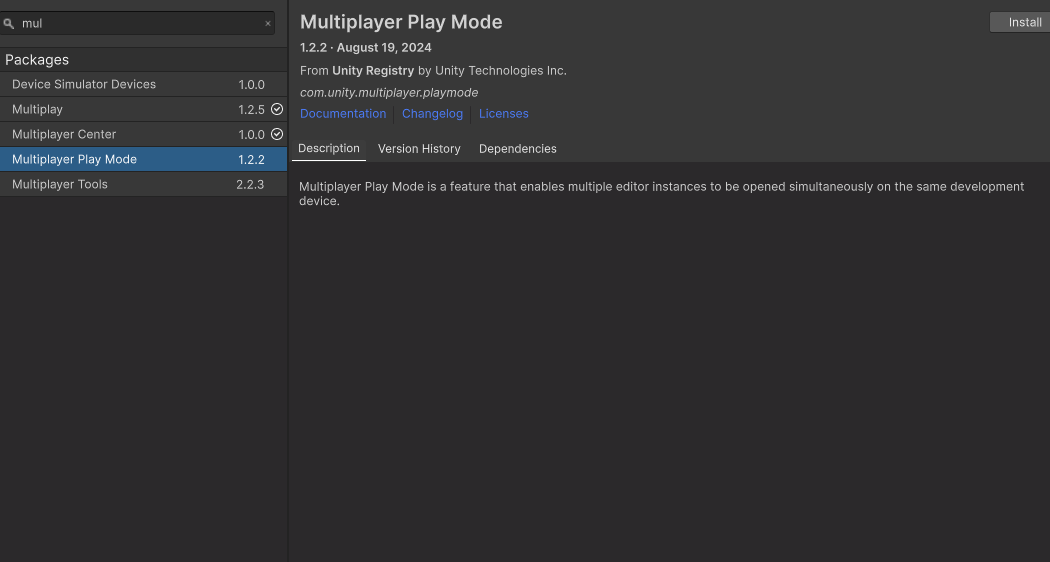Click the Multiplayer Play Mode heading

coord(401,22)
